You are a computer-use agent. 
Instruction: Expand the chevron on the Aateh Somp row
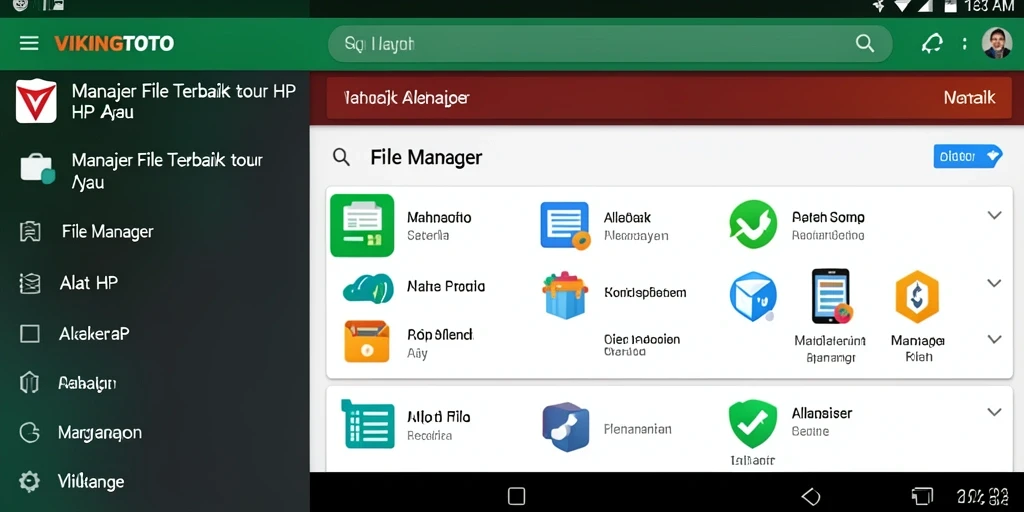994,215
